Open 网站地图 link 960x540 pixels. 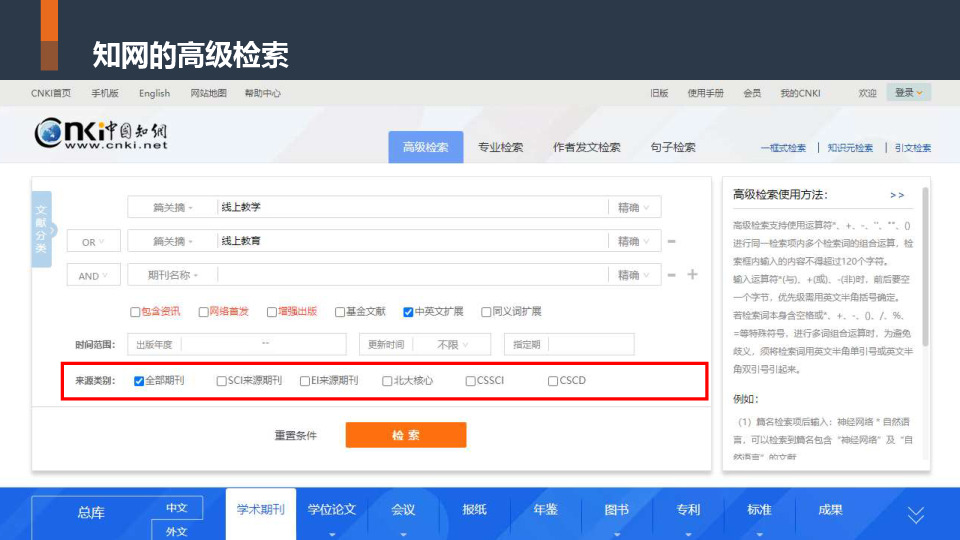pyautogui.click(x=208, y=93)
